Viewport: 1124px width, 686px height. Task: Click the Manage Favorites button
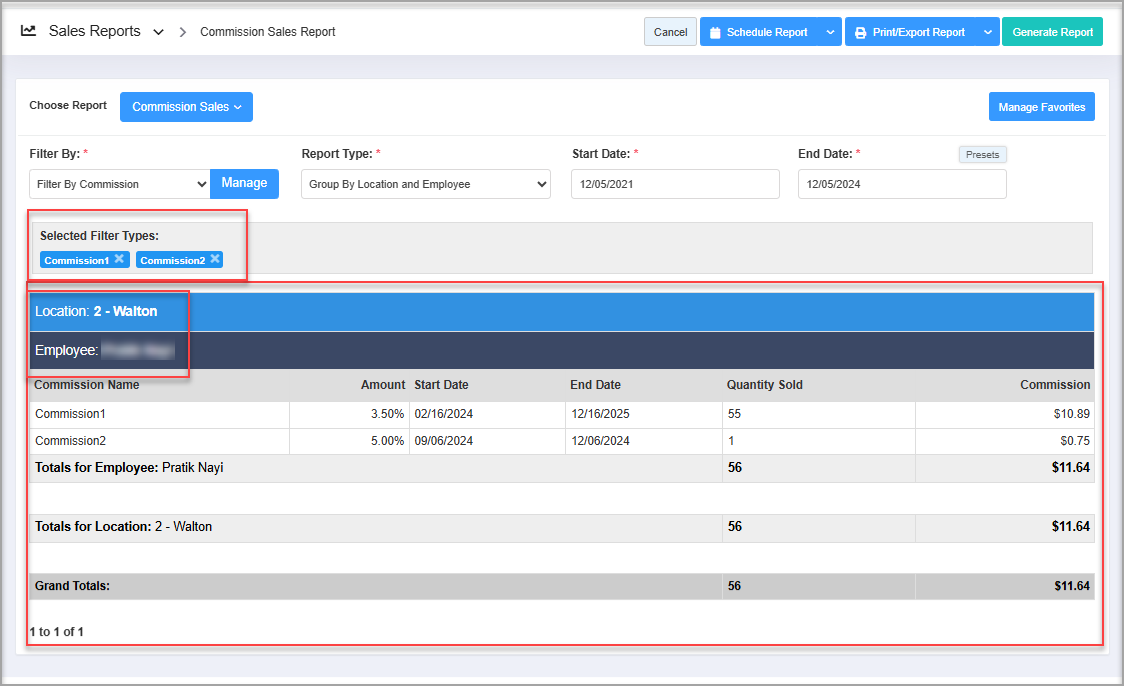pos(1041,107)
